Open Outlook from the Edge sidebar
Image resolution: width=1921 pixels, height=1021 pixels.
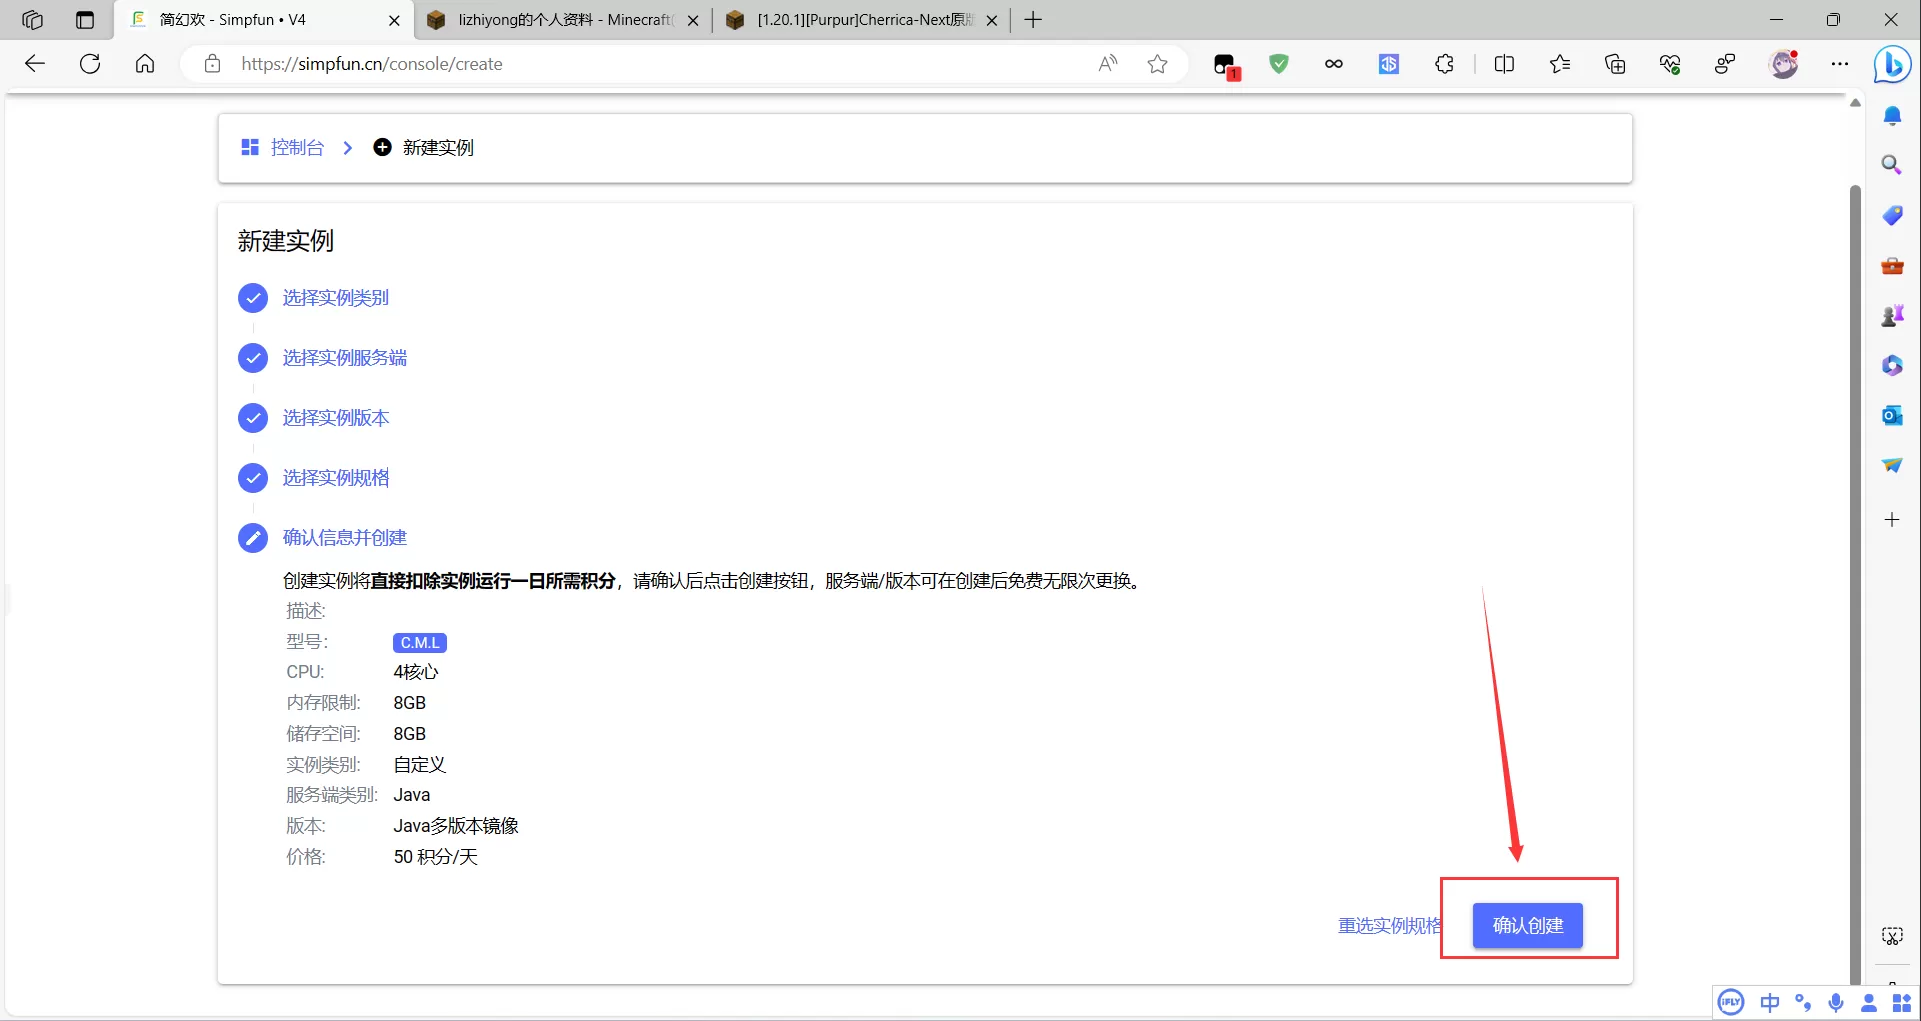(1891, 415)
